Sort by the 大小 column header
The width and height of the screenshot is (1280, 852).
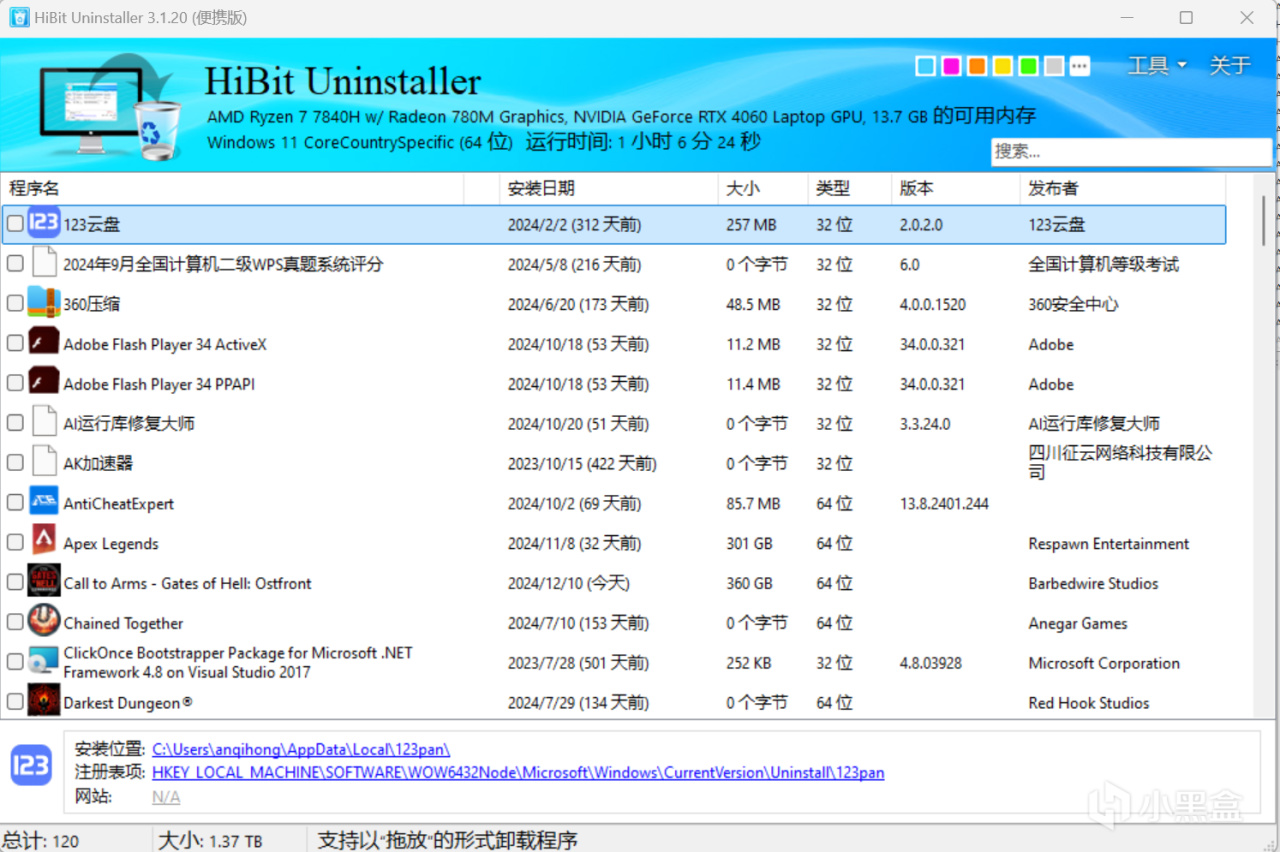pyautogui.click(x=763, y=188)
